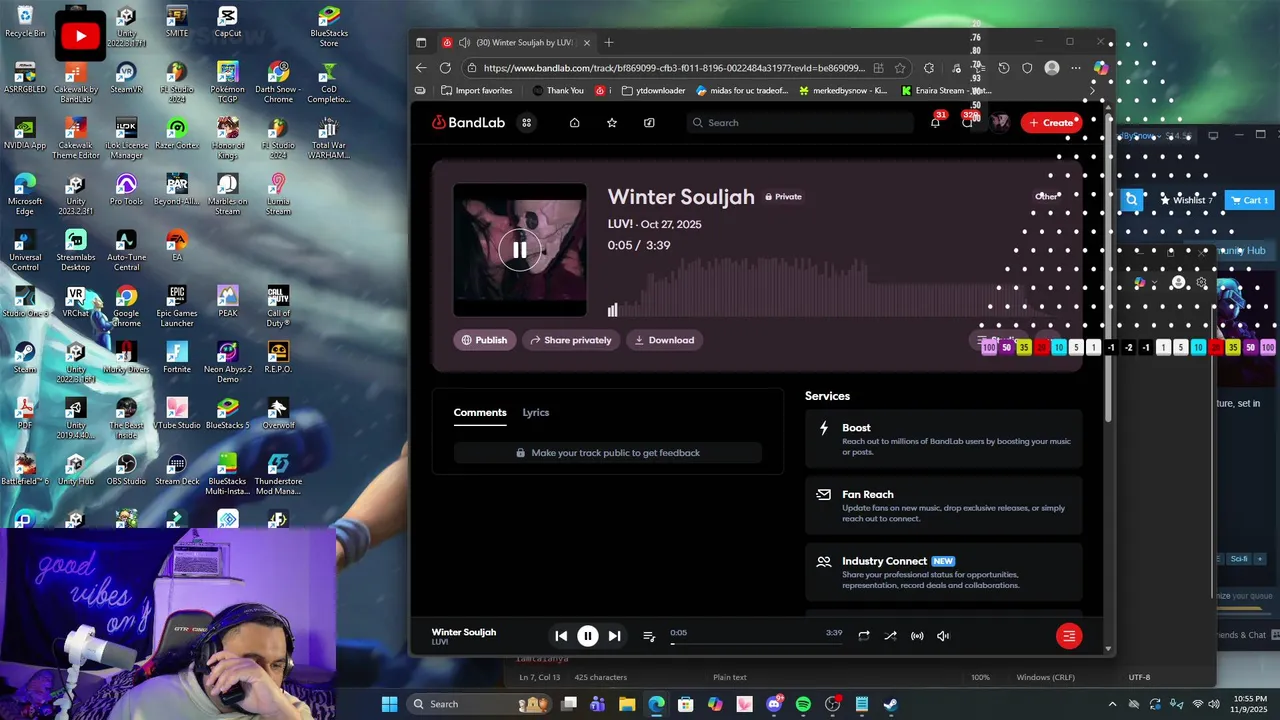Image resolution: width=1280 pixels, height=720 pixels.
Task: Toggle shuffle in player bar
Action: (x=890, y=636)
